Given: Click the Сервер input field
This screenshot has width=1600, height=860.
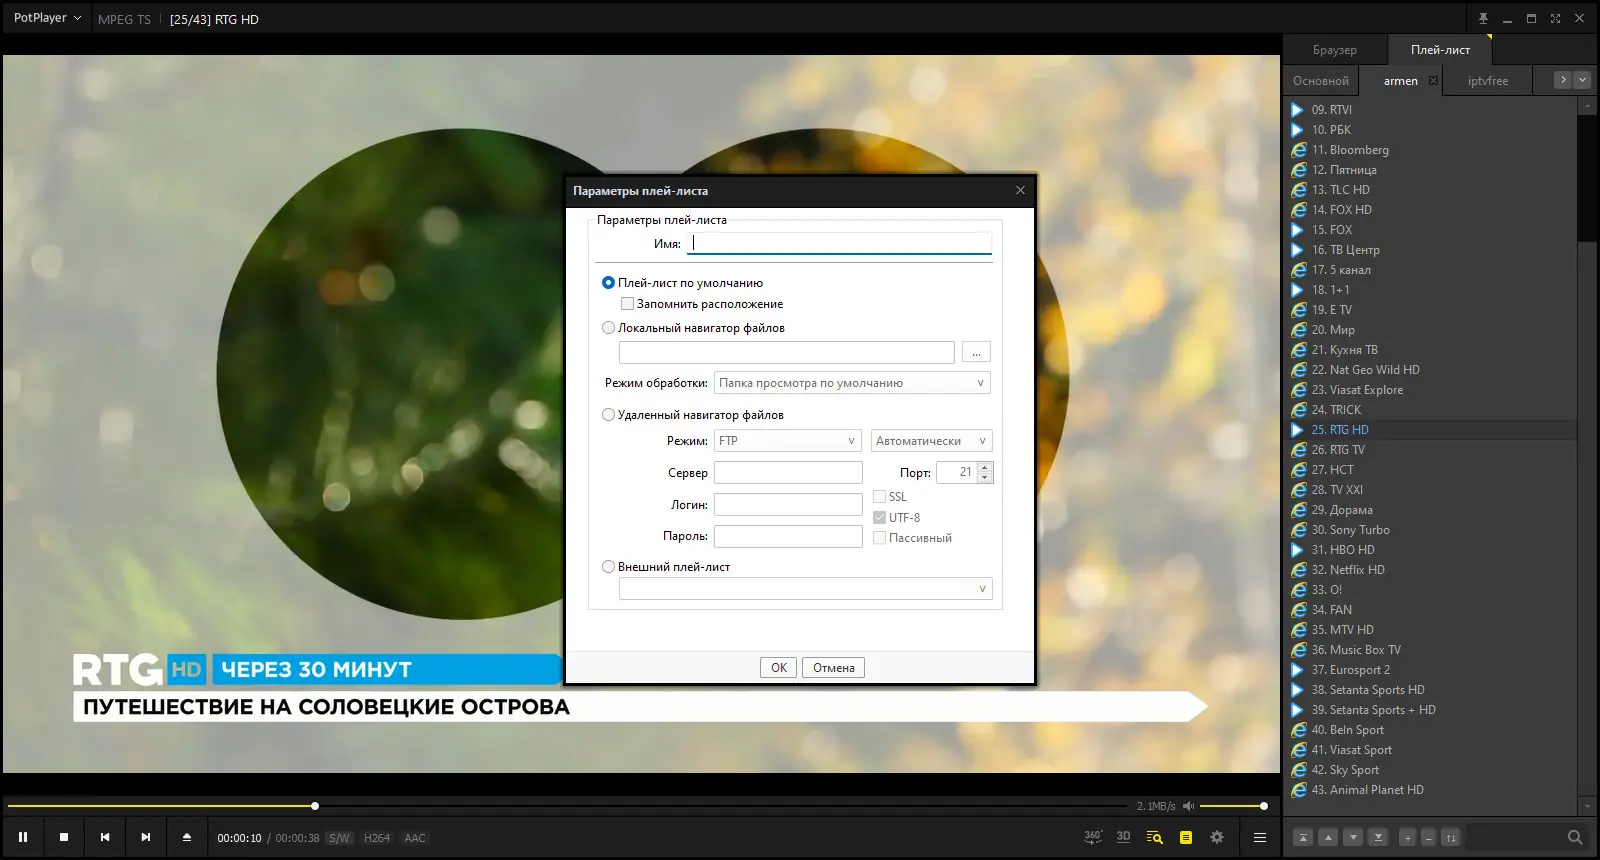Looking at the screenshot, I should coord(788,472).
